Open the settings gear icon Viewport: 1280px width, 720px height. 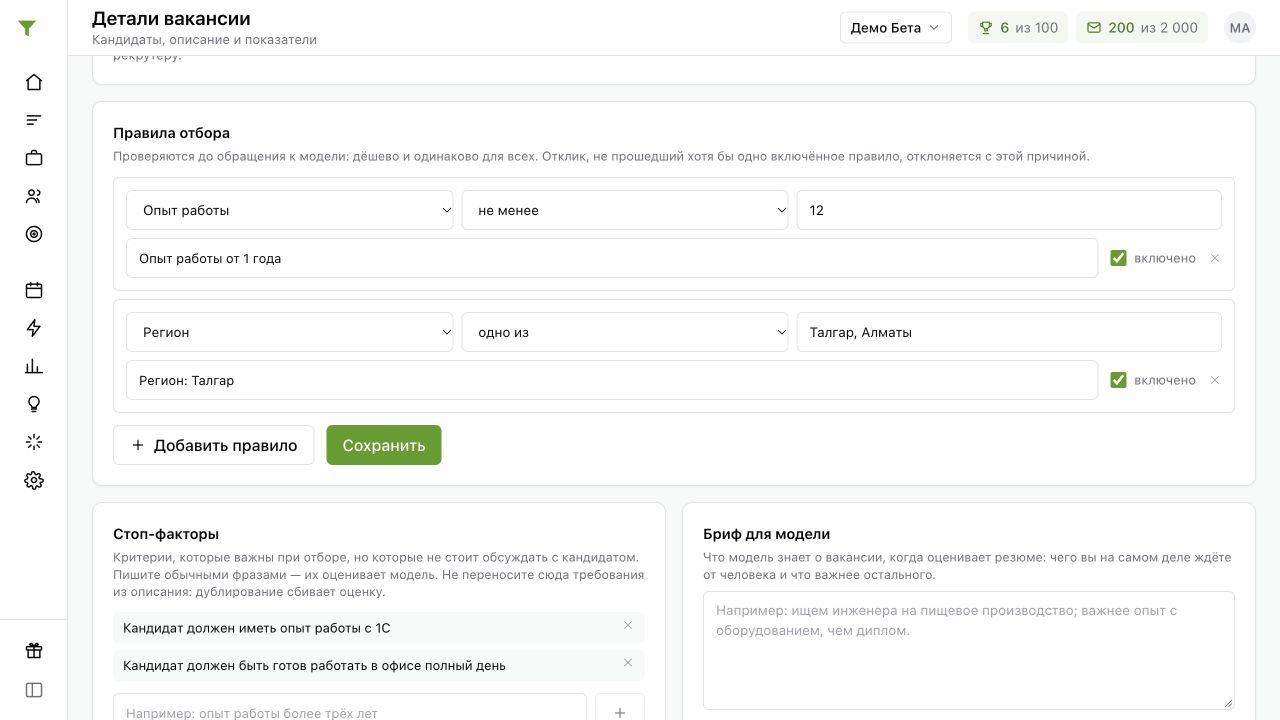click(34, 480)
